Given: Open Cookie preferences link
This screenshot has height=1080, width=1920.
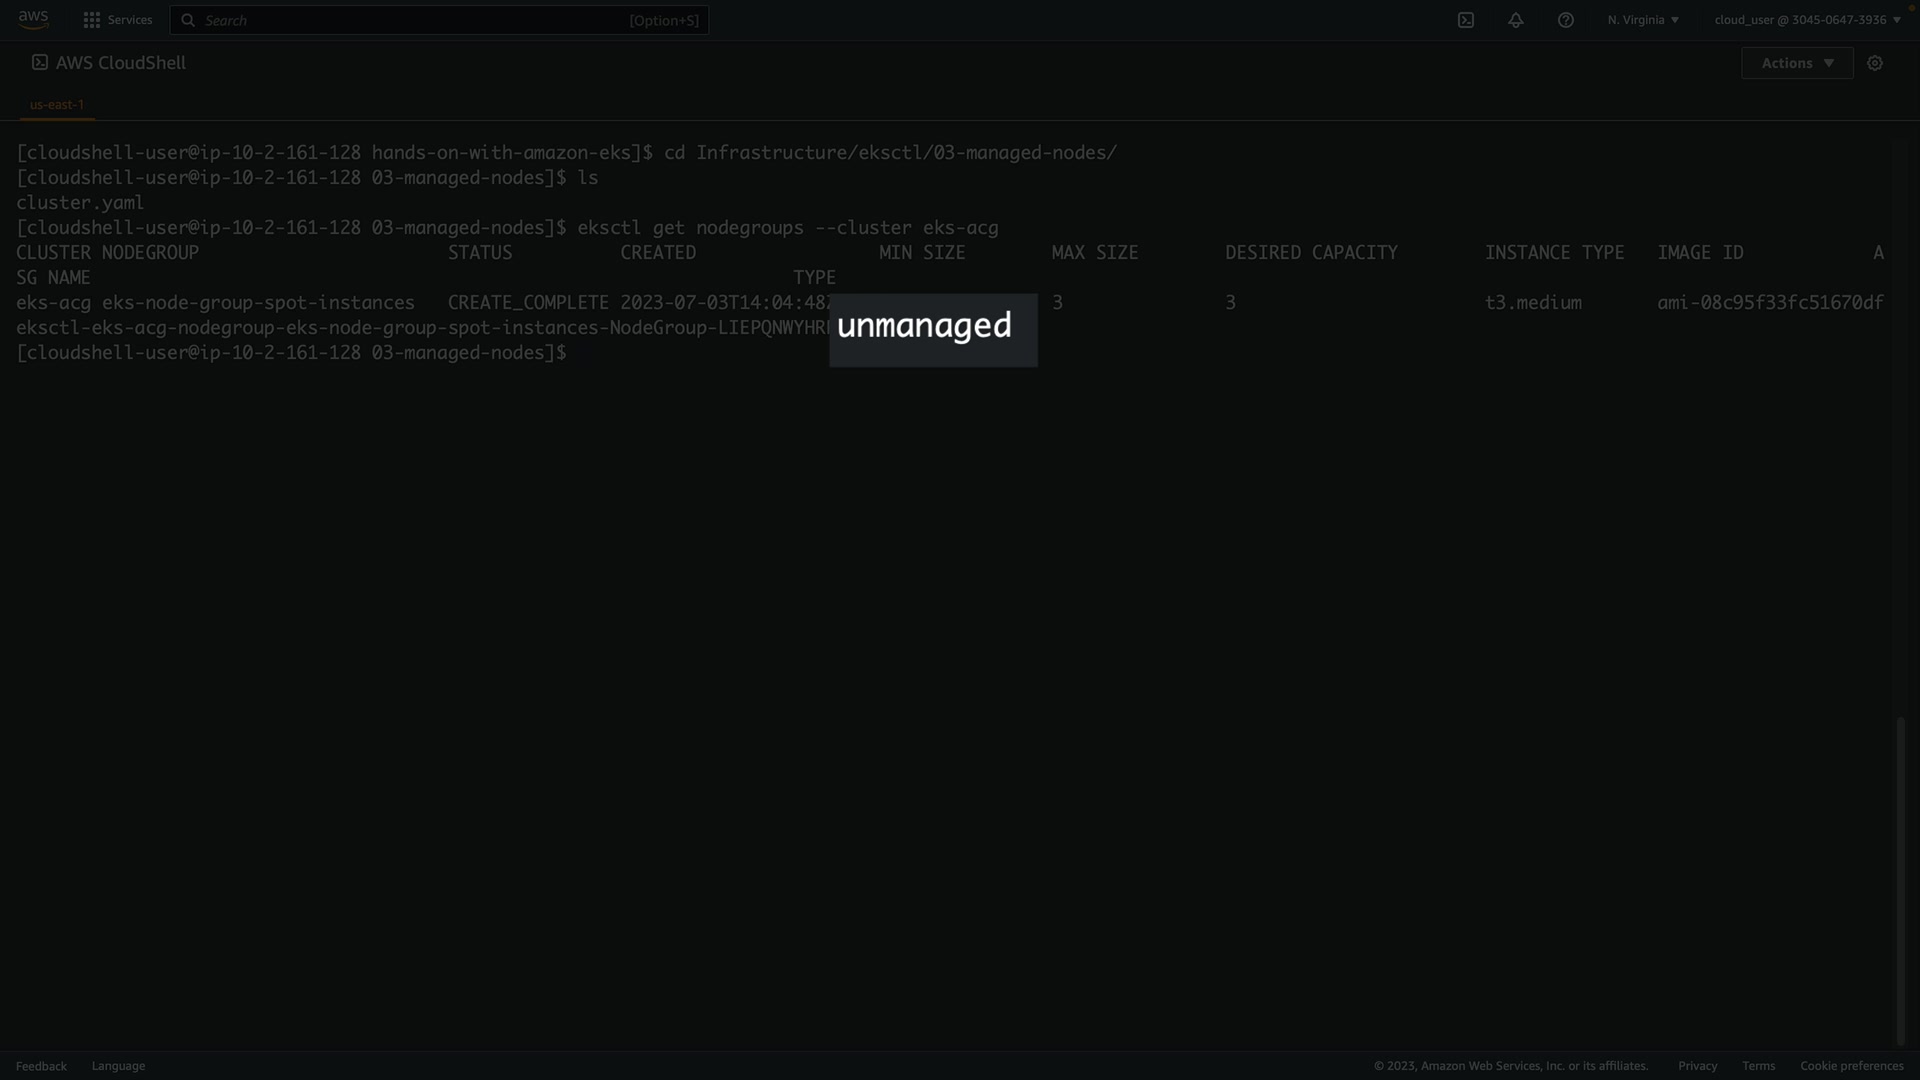Looking at the screenshot, I should [x=1851, y=1066].
